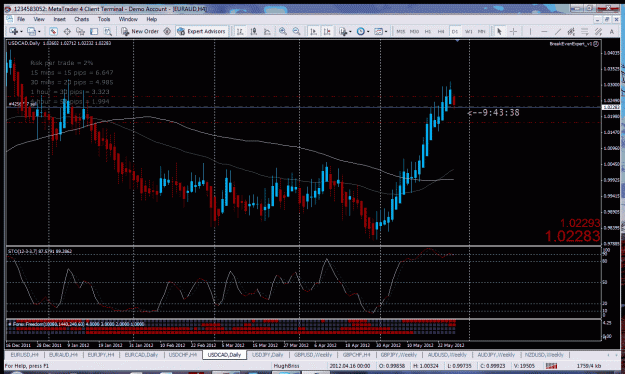625x374 pixels.
Task: Toggle the Market Watch window icon
Action: point(53,31)
